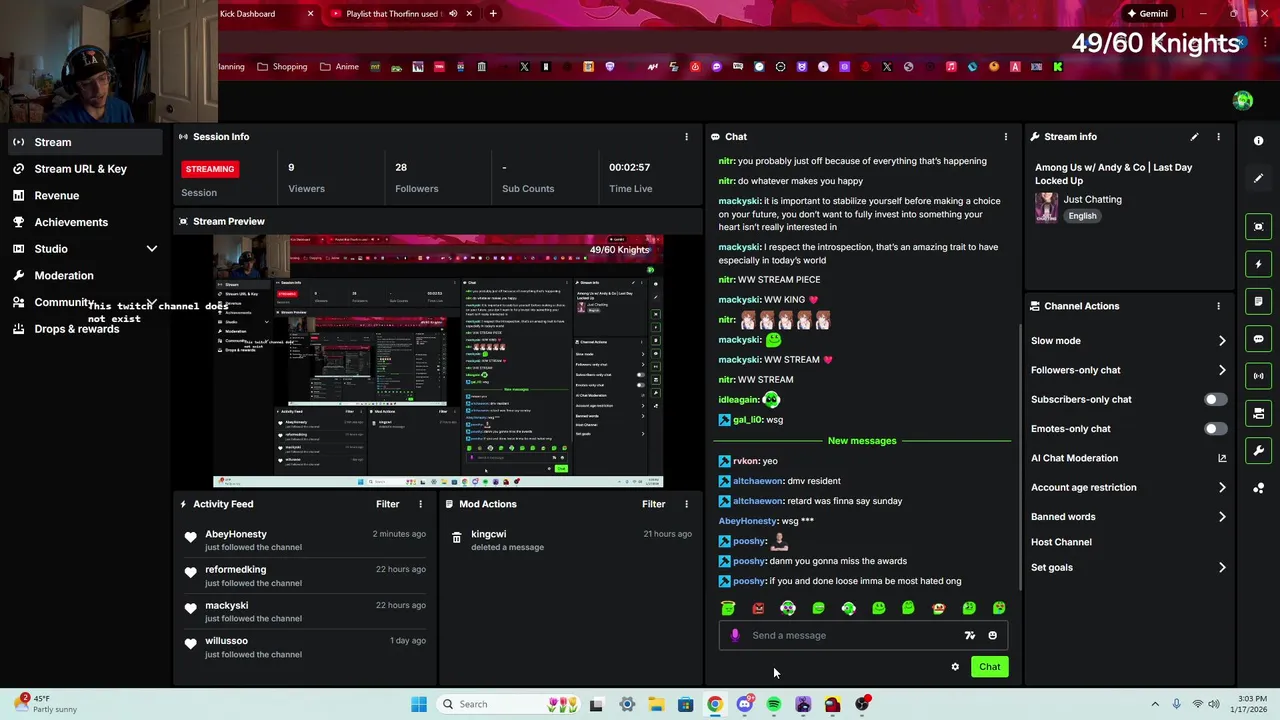The image size is (1280, 720).
Task: Open Channel Actions three-dot menu
Action: click(x=1218, y=306)
